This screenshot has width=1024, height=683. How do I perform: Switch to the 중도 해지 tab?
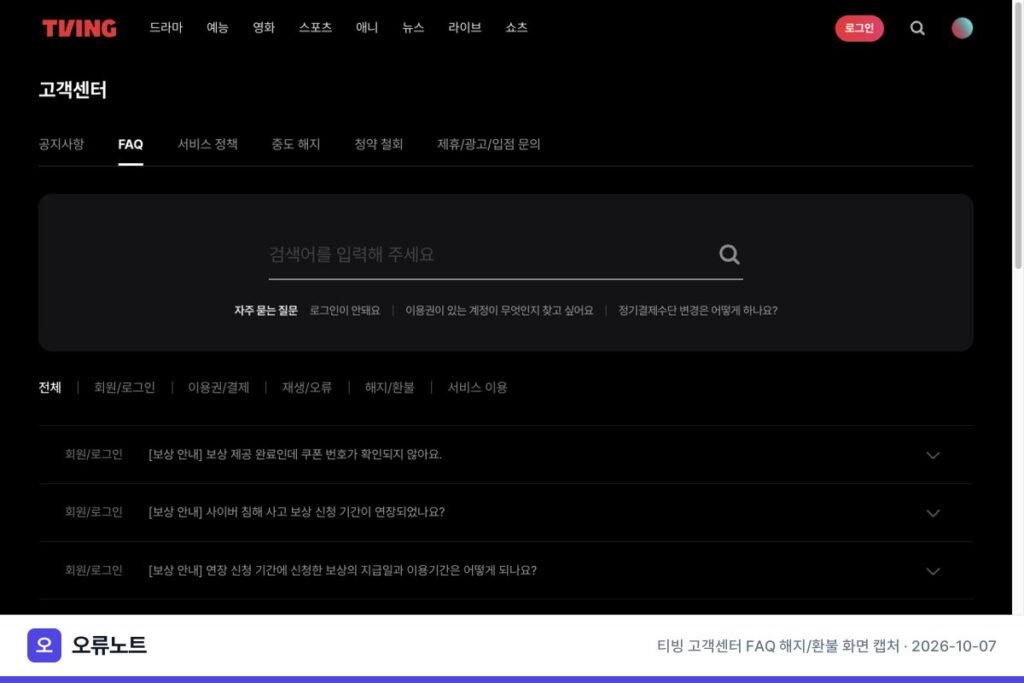coord(296,144)
